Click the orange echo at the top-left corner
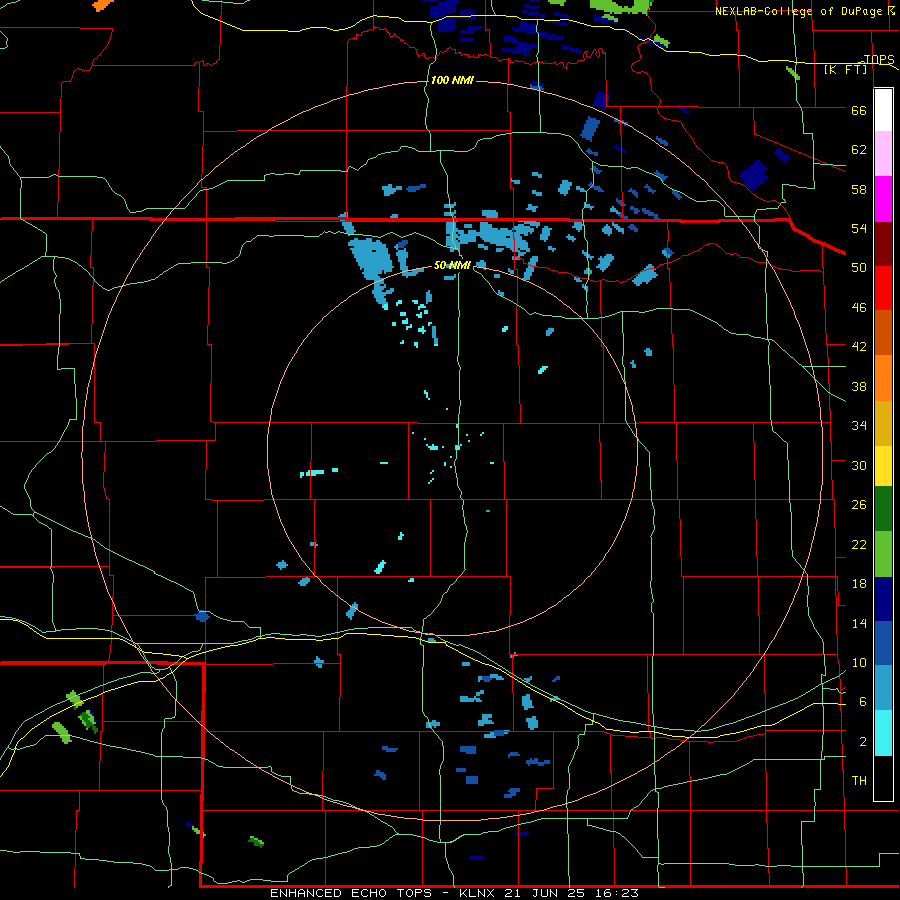This screenshot has width=900, height=900. click(x=103, y=5)
